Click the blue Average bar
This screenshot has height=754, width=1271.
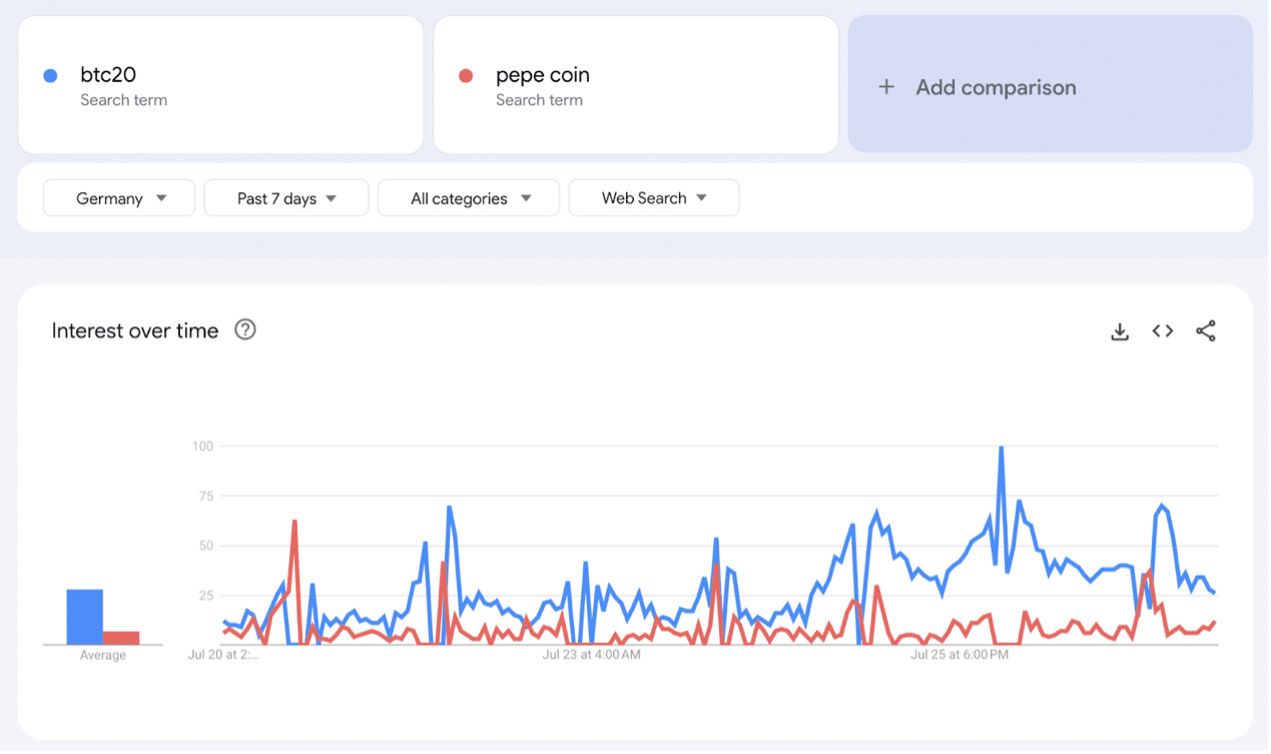85,617
